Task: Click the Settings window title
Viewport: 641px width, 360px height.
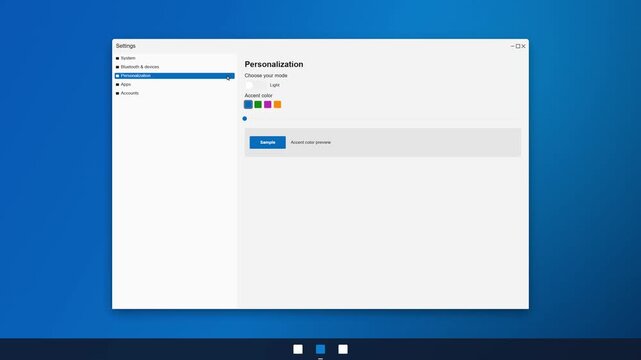Action: [x=126, y=46]
